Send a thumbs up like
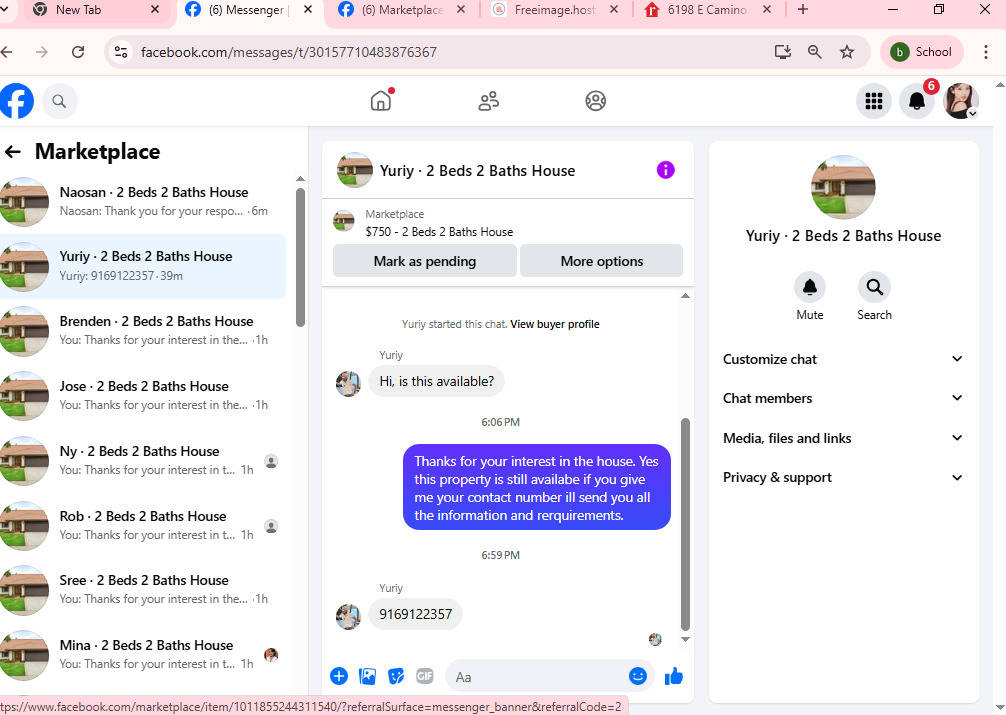 point(674,676)
